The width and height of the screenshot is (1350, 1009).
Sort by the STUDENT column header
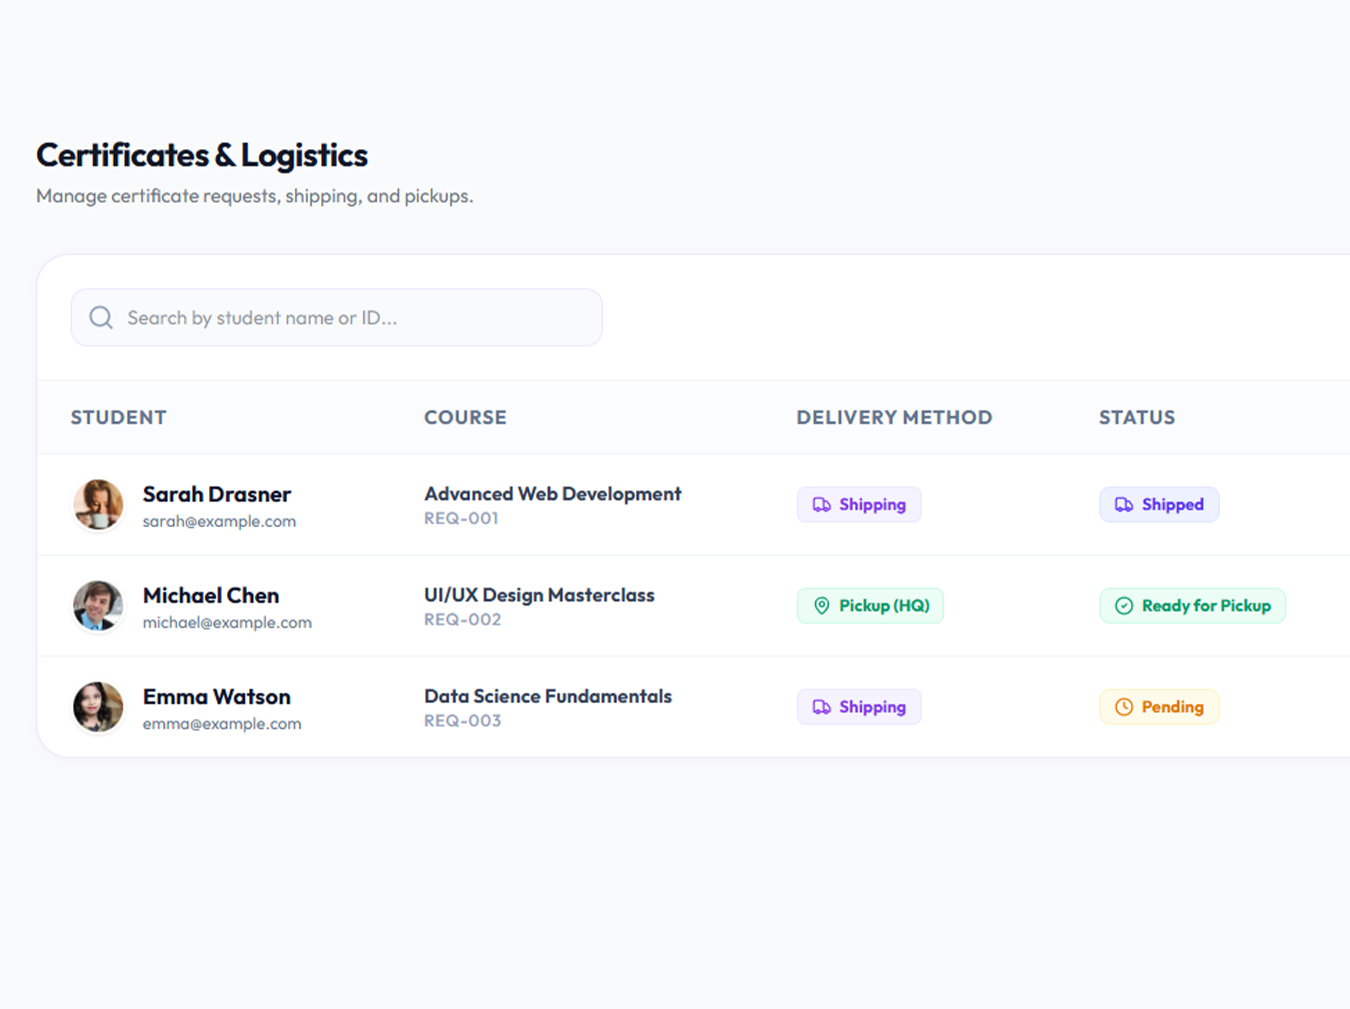point(118,417)
